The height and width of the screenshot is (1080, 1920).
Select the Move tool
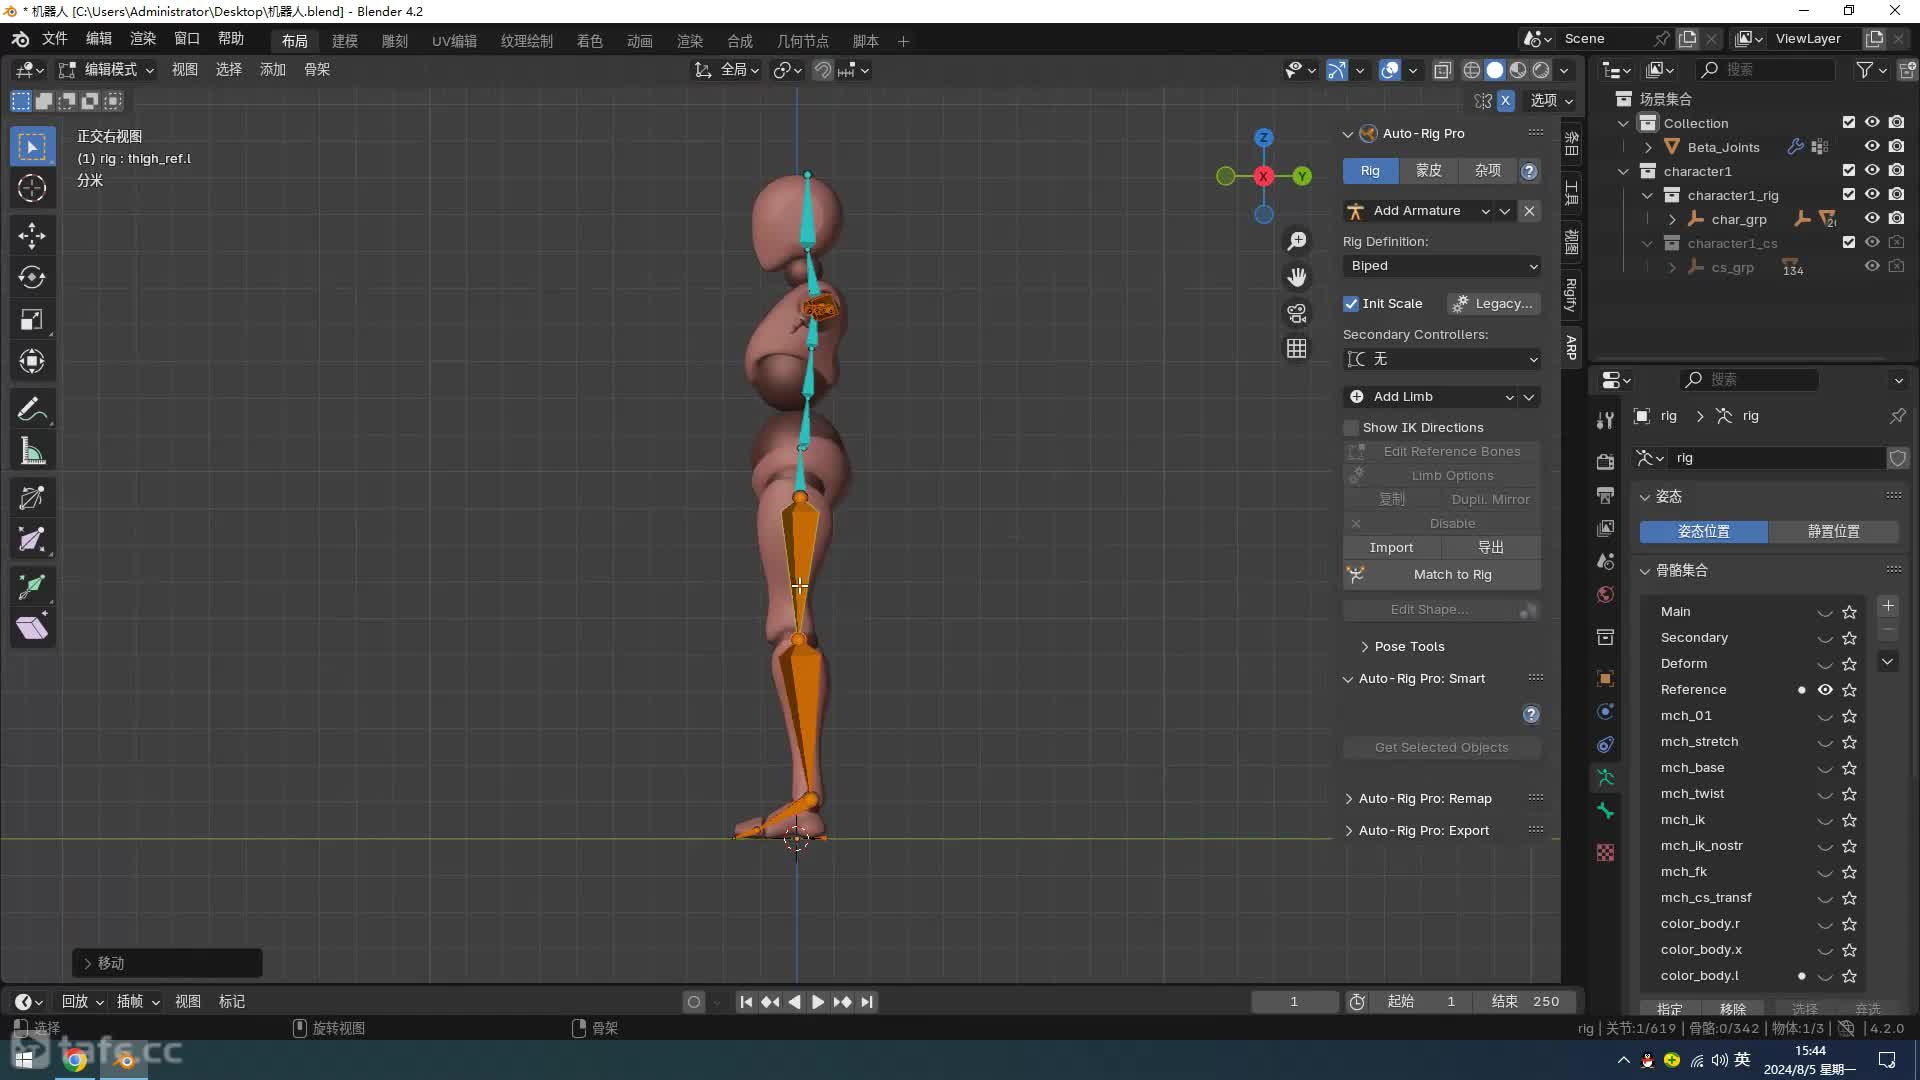32,235
